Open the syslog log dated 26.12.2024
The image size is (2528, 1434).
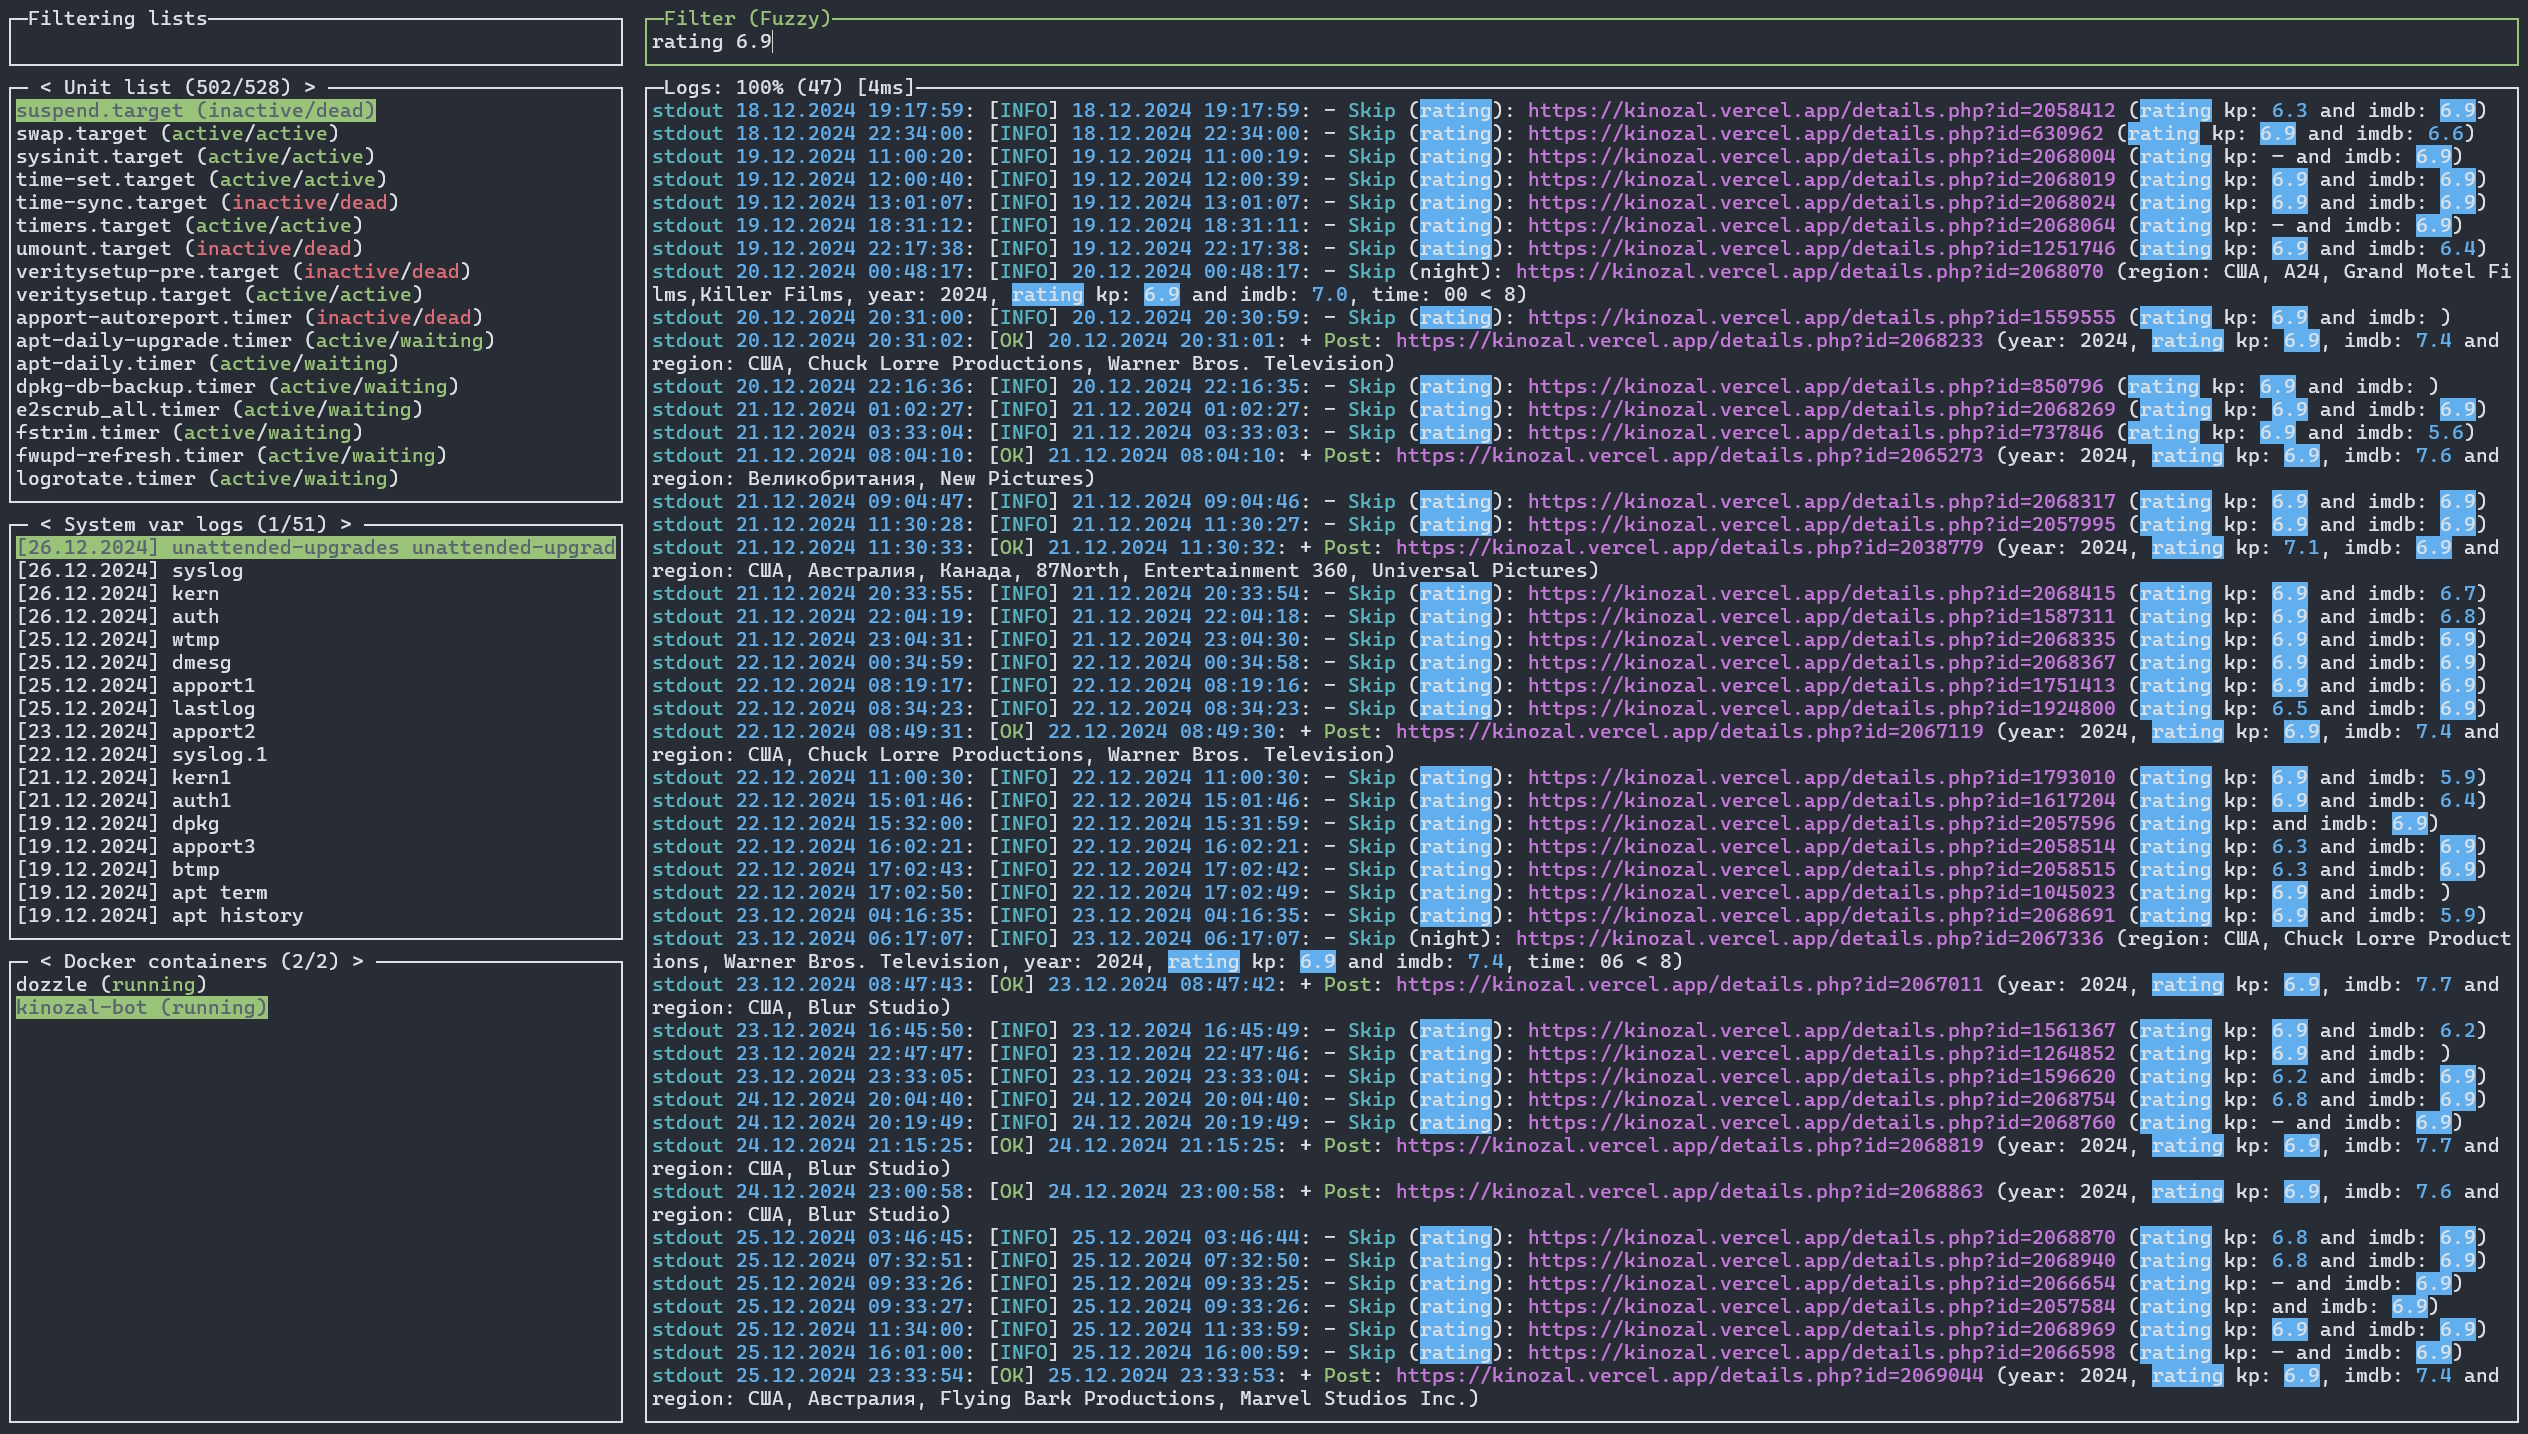130,571
